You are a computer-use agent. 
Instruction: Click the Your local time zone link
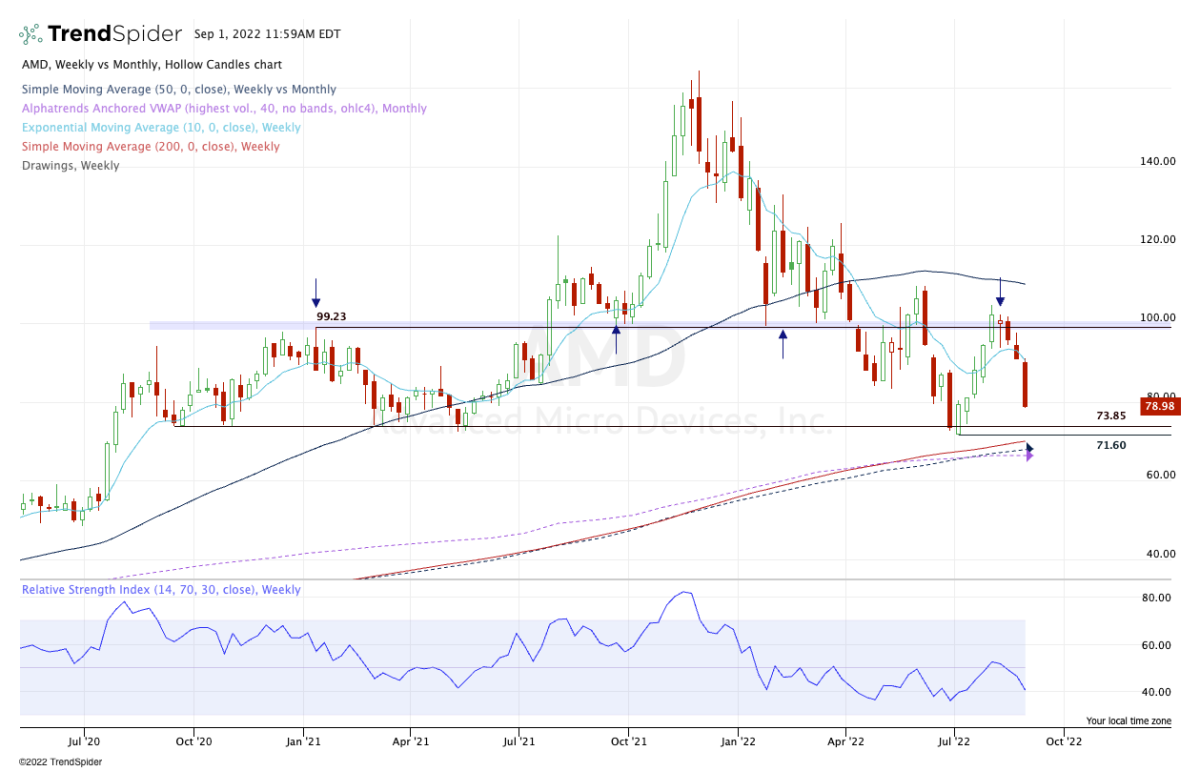(1130, 720)
